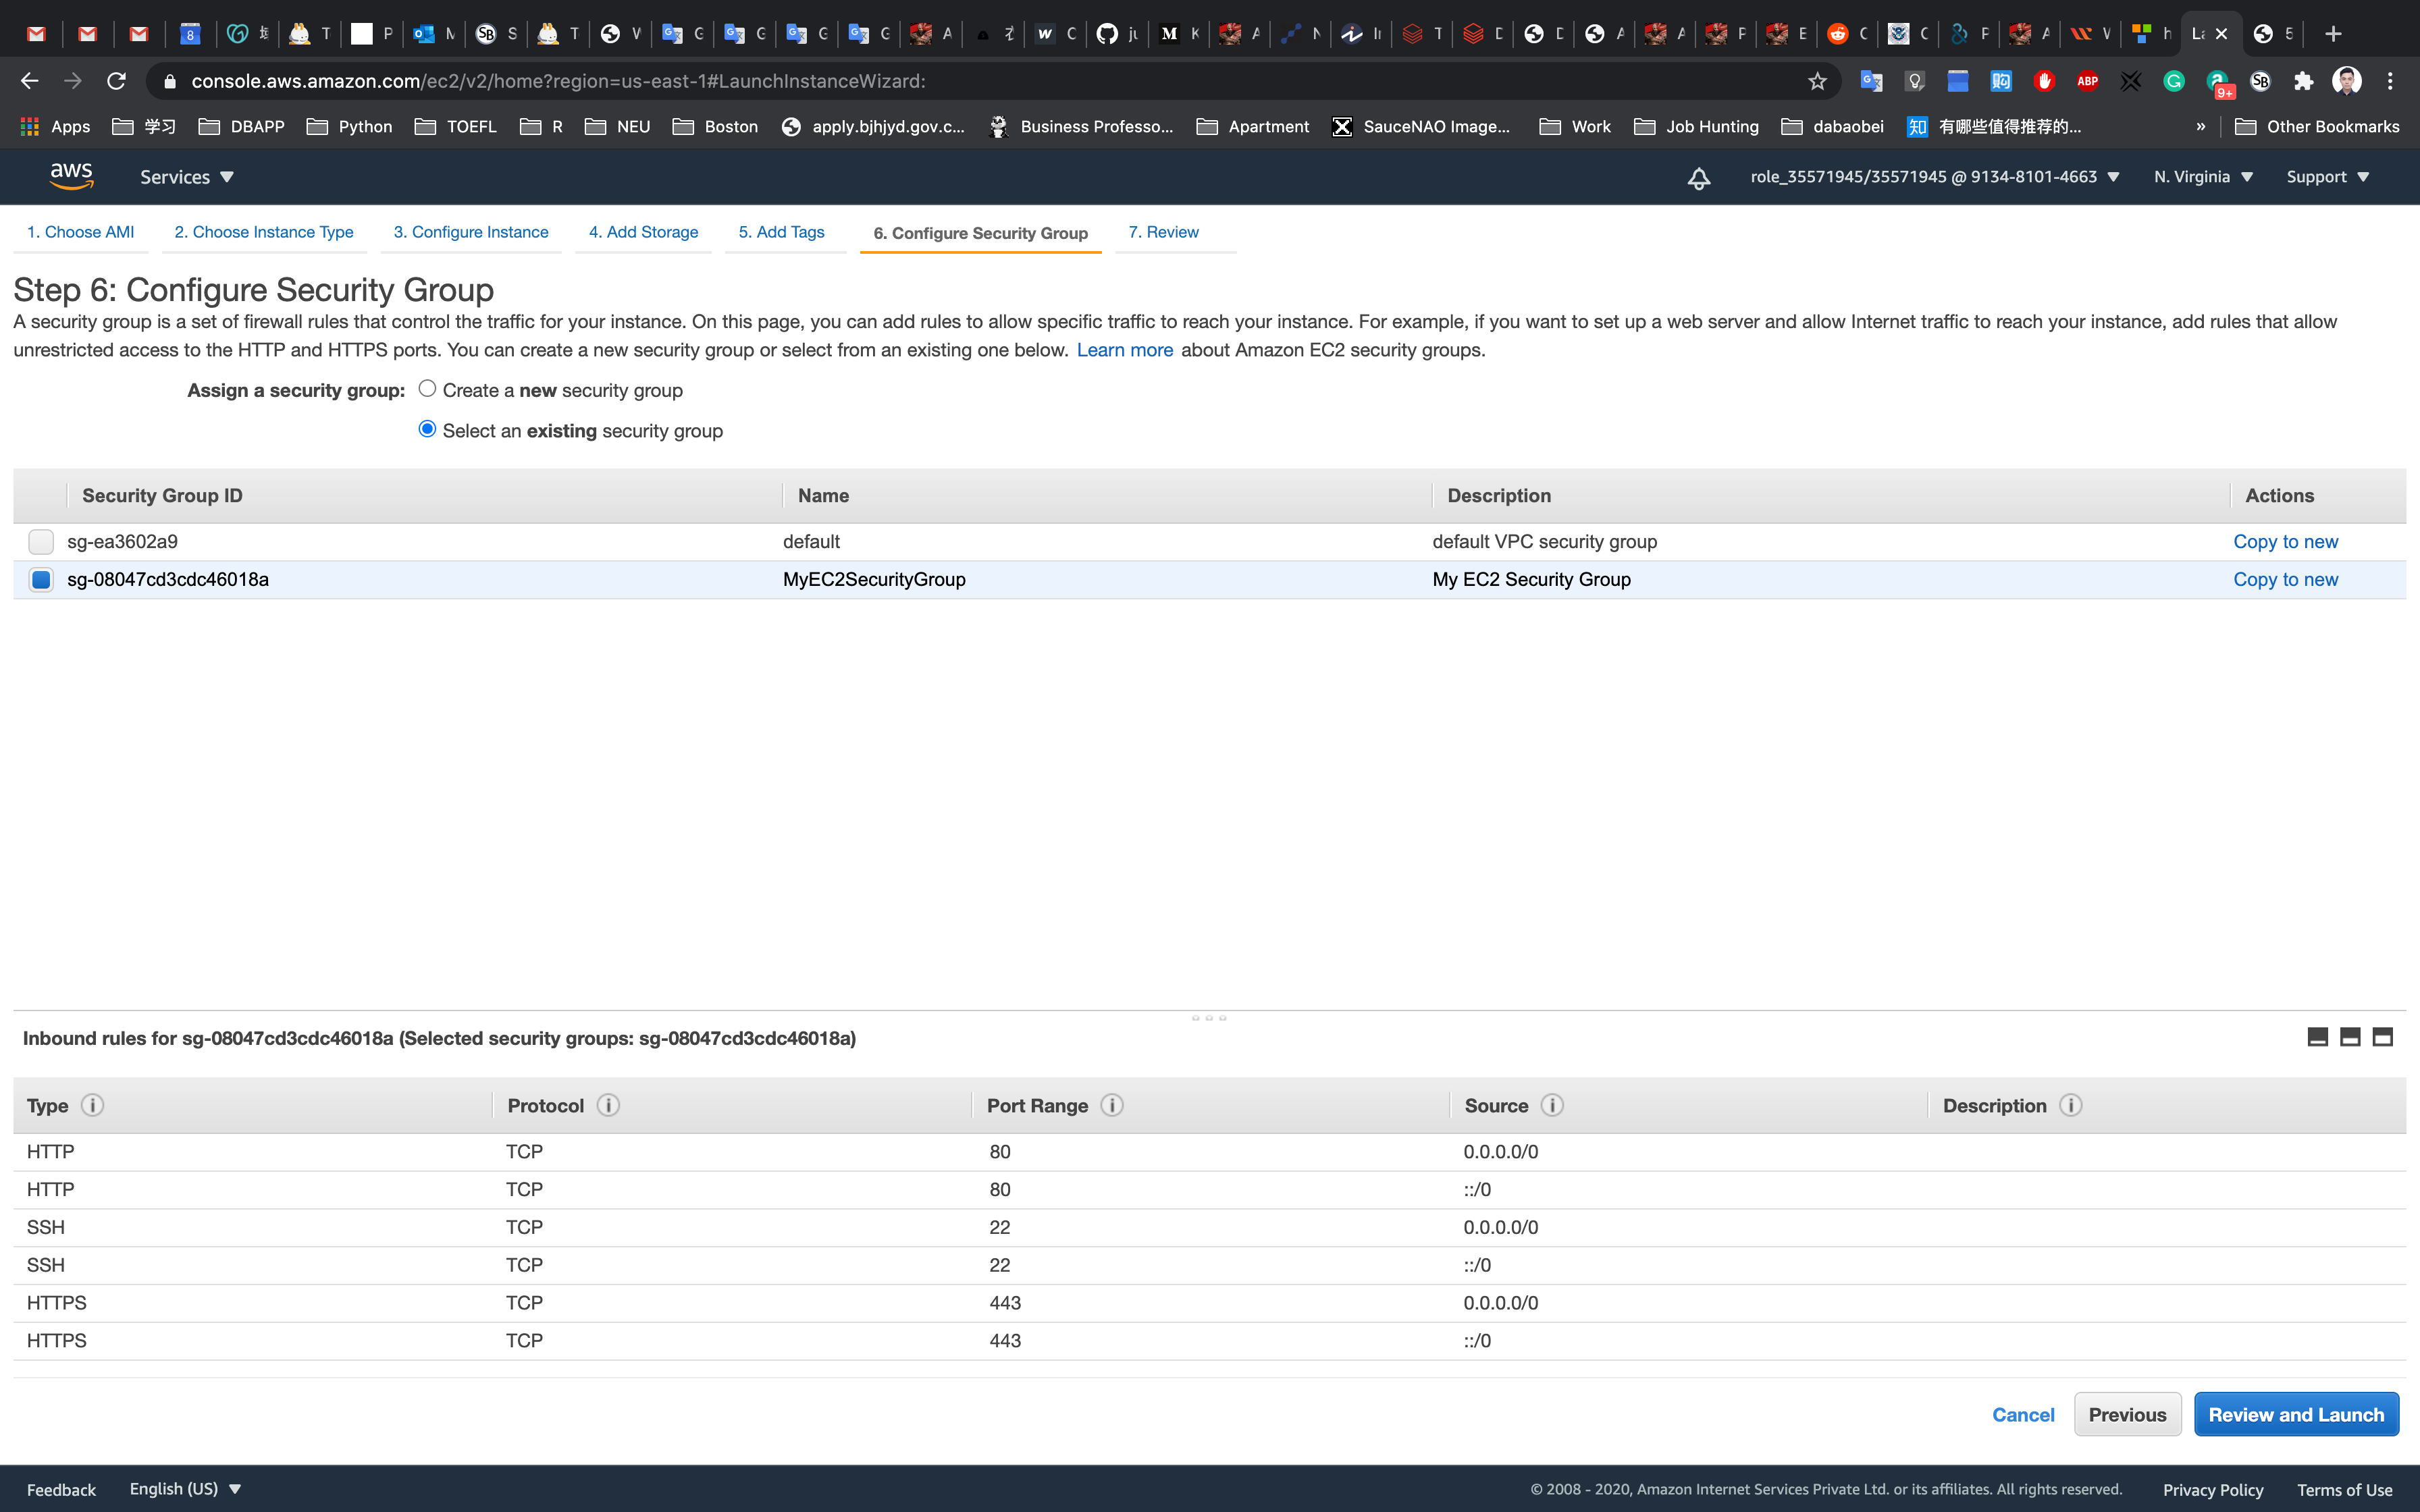
Task: Expand the Services dropdown menu
Action: click(186, 177)
